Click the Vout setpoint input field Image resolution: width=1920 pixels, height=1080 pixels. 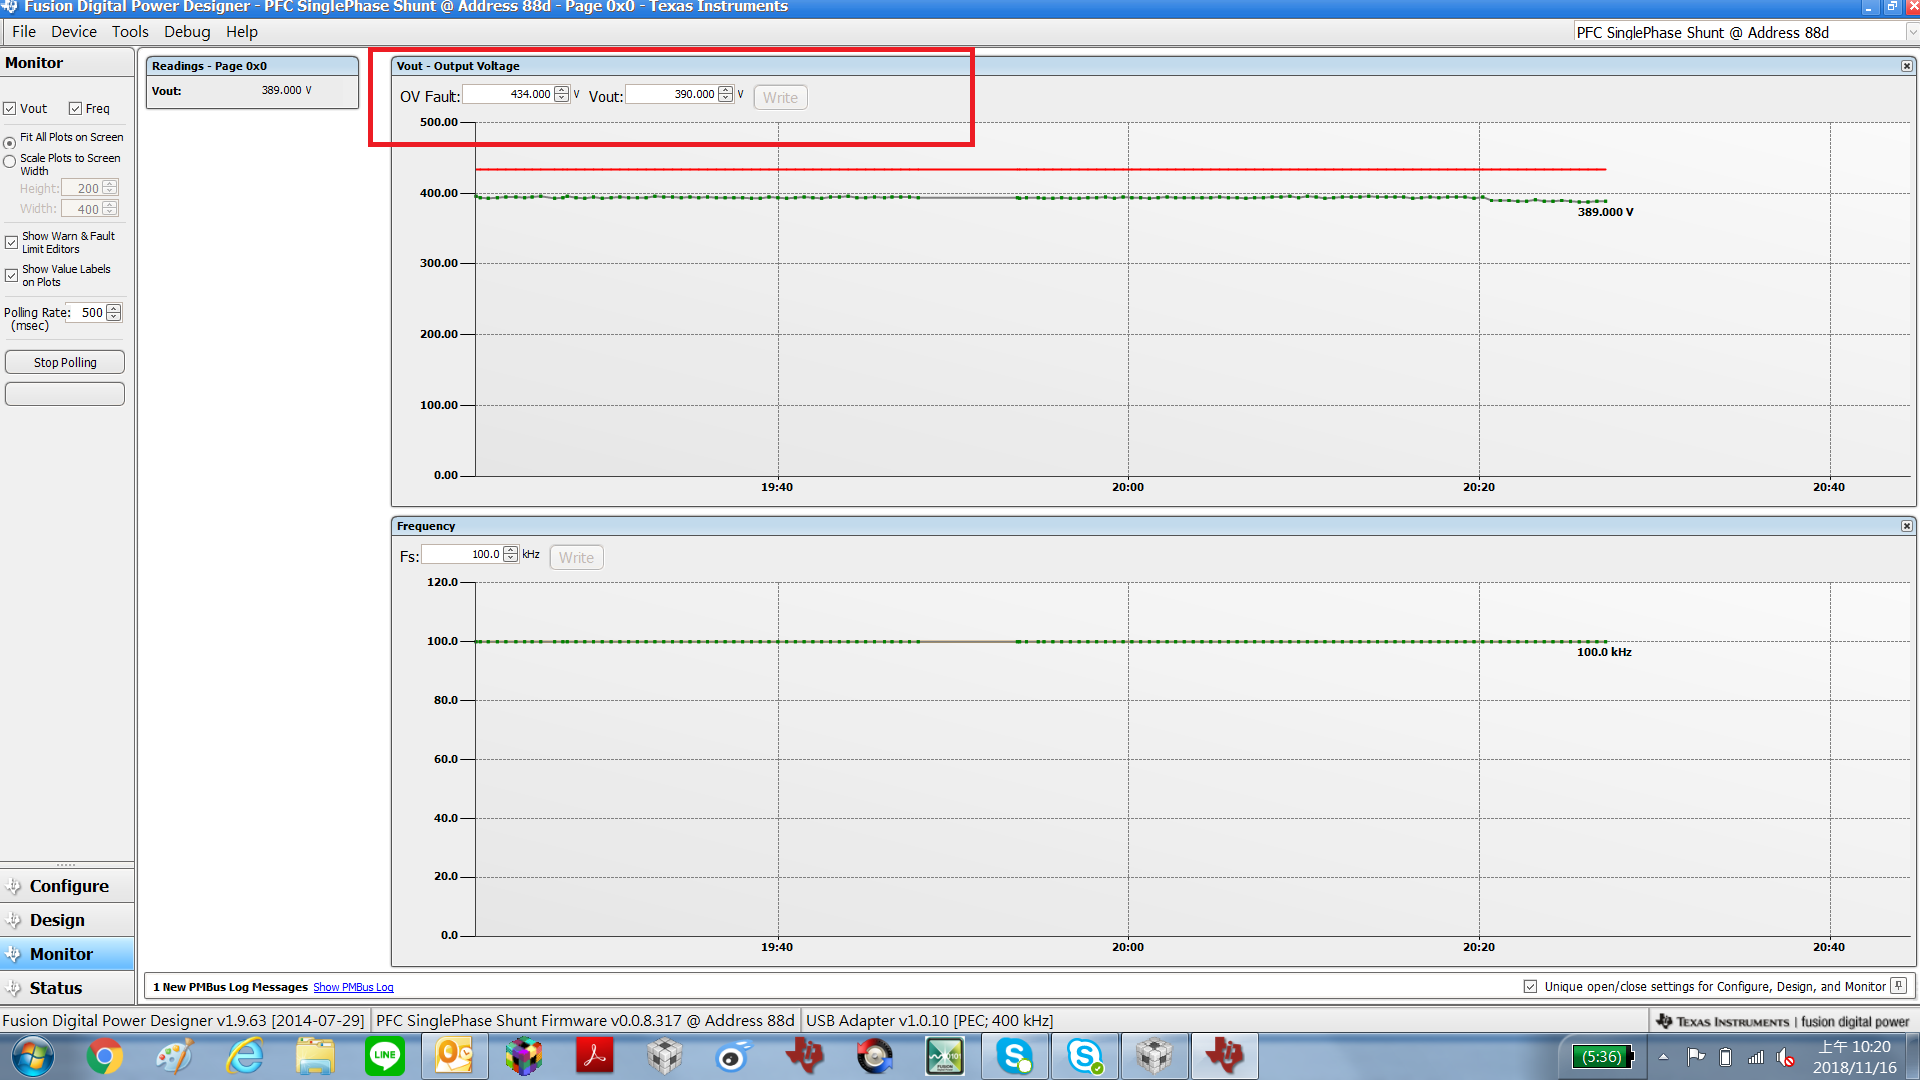click(x=672, y=94)
